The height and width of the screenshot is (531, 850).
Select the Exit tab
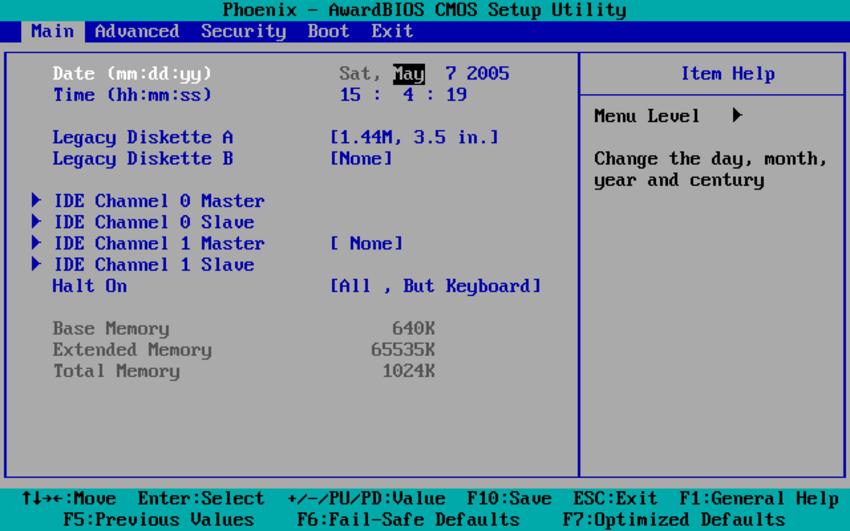tap(392, 31)
